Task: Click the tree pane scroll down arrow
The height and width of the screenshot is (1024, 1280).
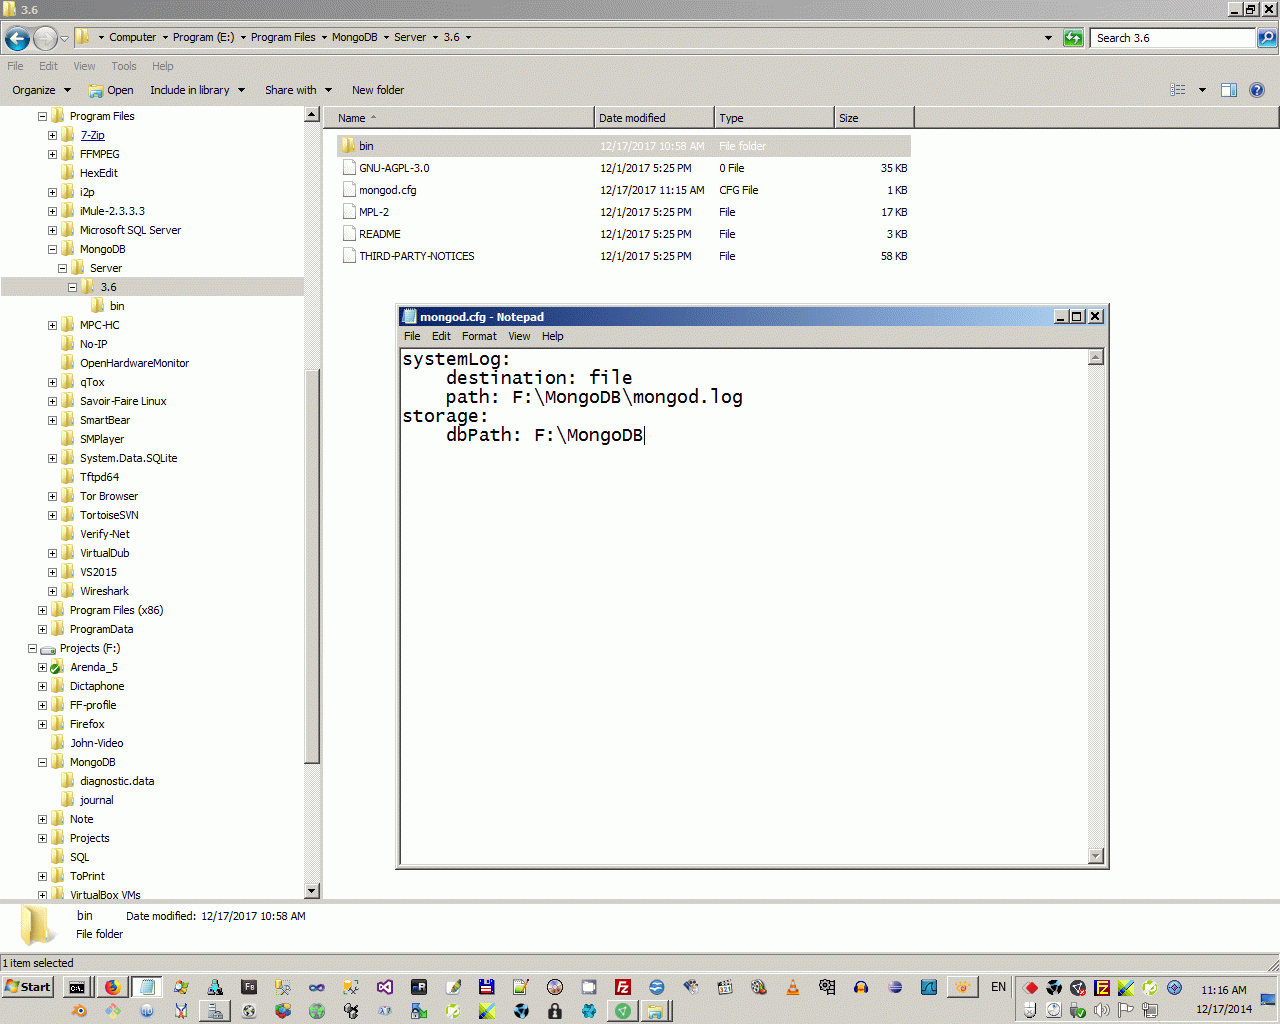Action: pos(311,890)
